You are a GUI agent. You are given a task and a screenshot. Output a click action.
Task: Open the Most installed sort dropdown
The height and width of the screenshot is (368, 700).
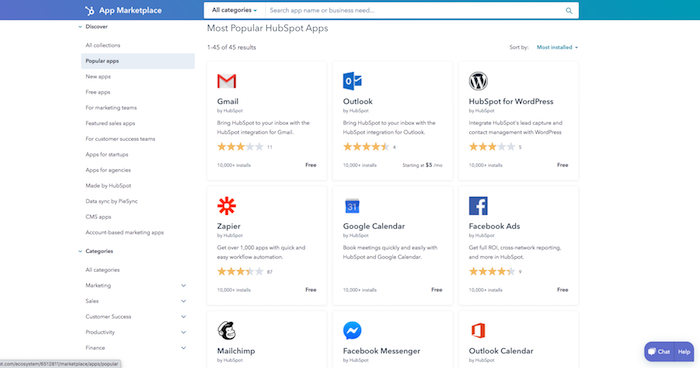[x=557, y=47]
